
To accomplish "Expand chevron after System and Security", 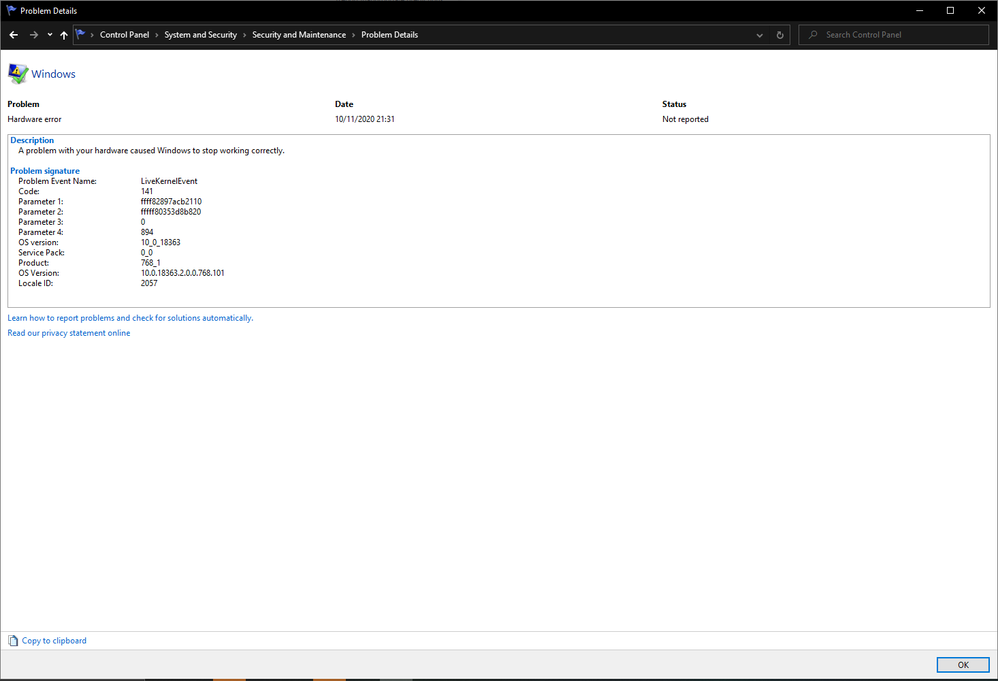I will coord(244,35).
